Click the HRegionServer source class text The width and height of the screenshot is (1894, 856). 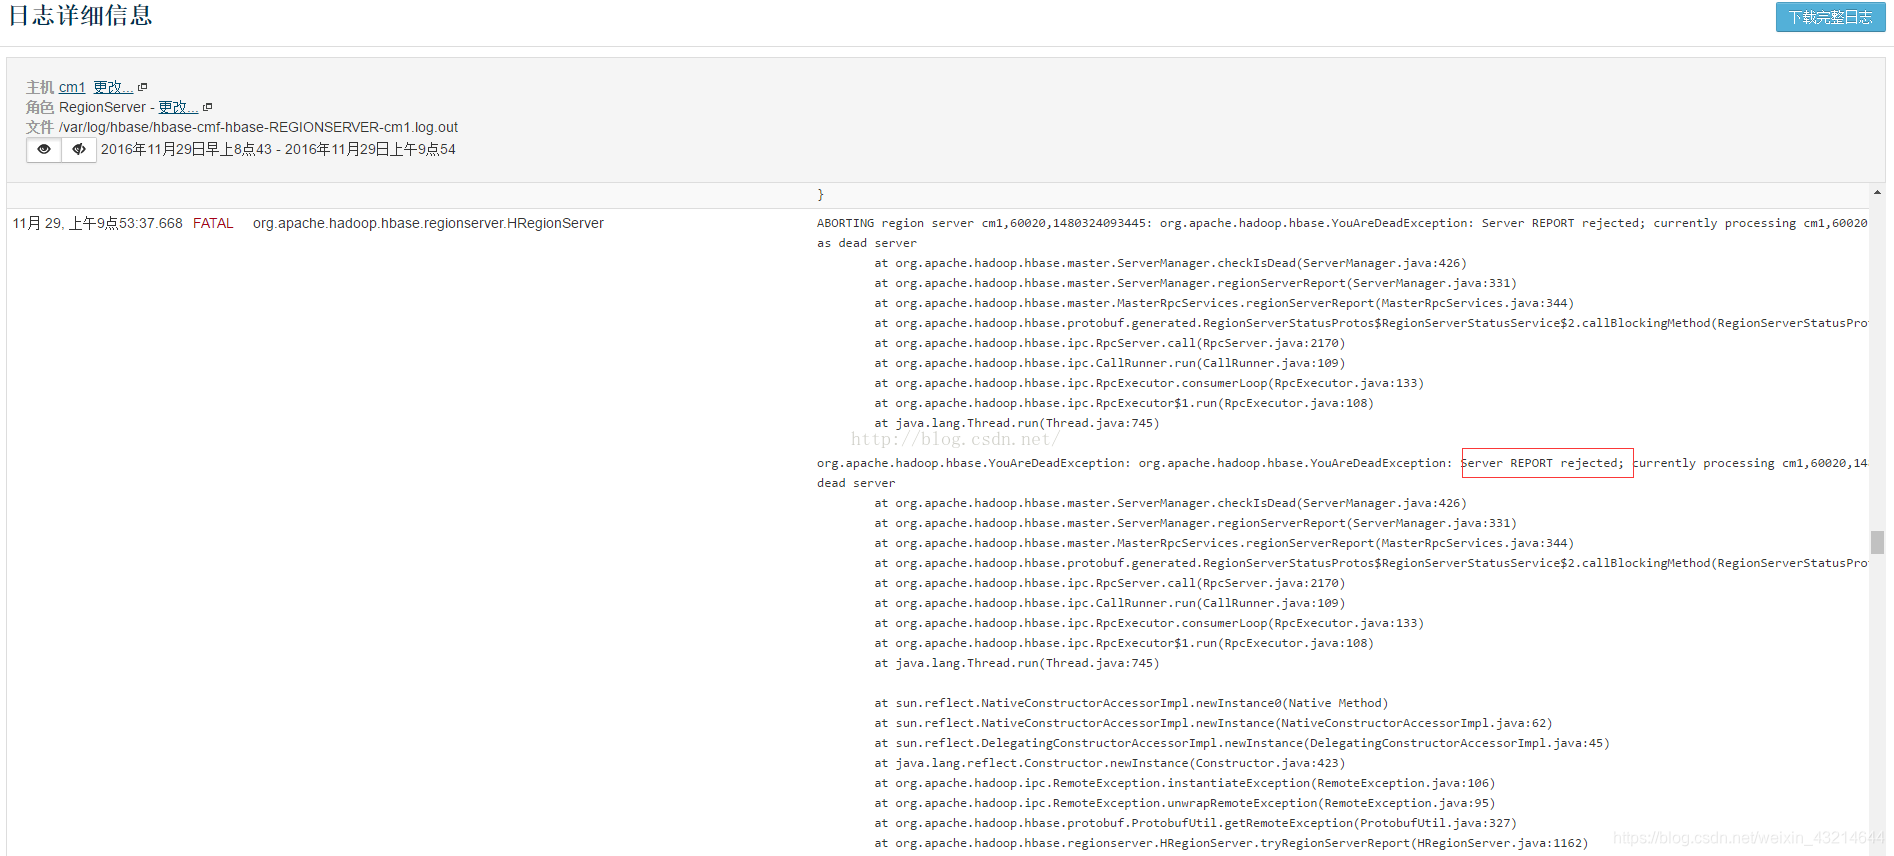click(428, 223)
